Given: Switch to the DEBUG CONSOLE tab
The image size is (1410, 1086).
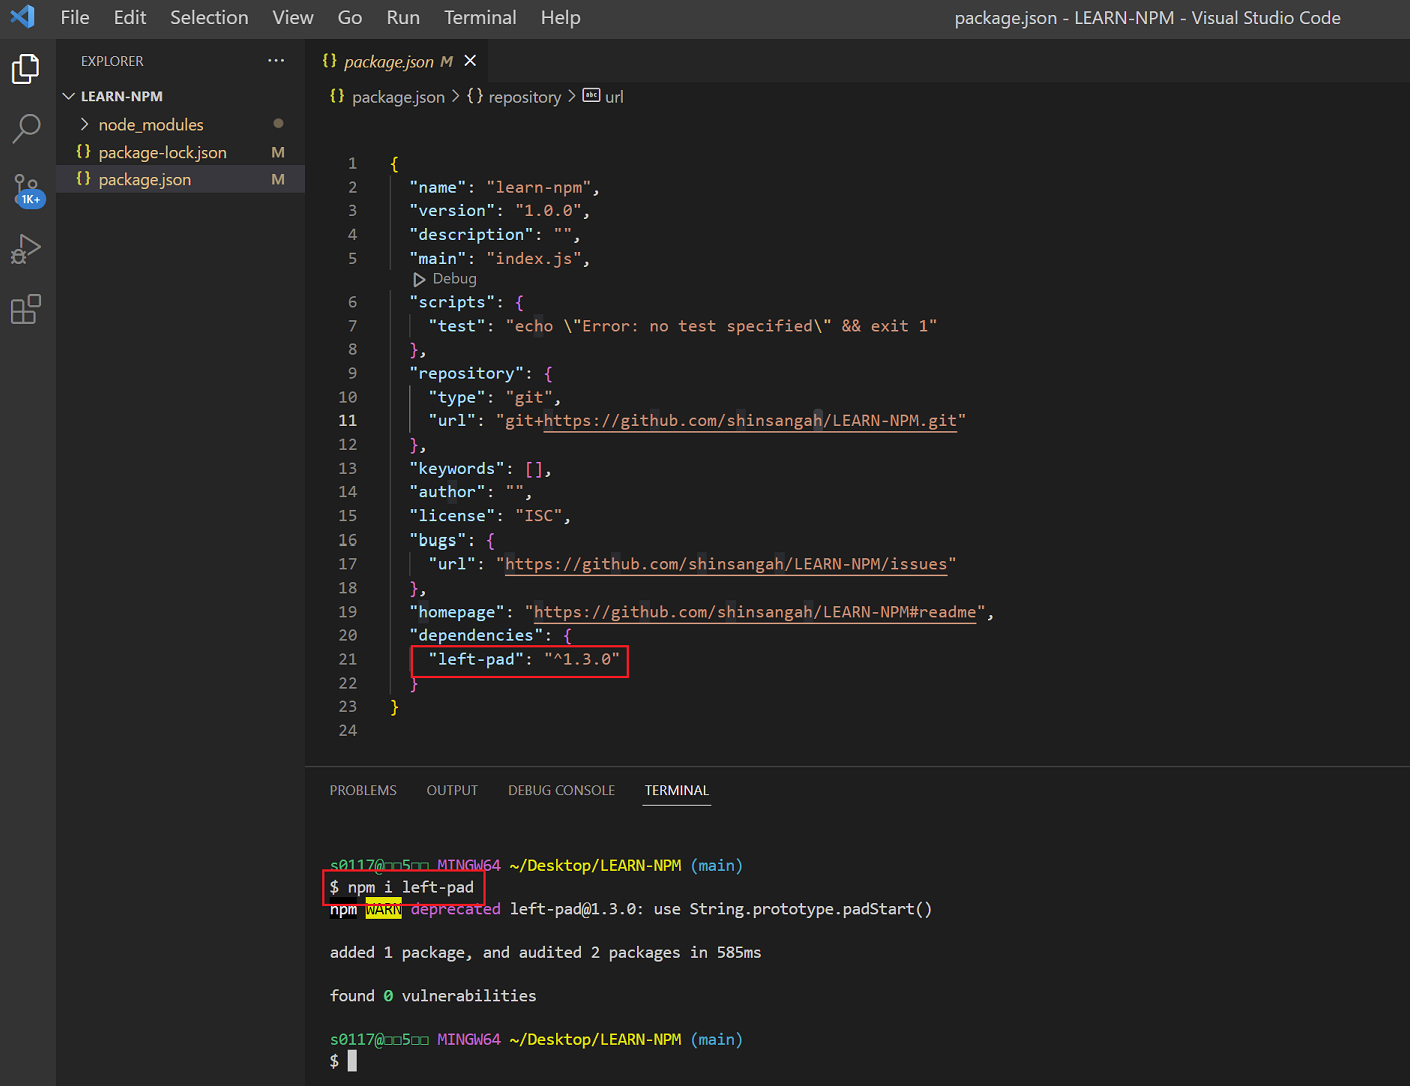Looking at the screenshot, I should pos(561,790).
